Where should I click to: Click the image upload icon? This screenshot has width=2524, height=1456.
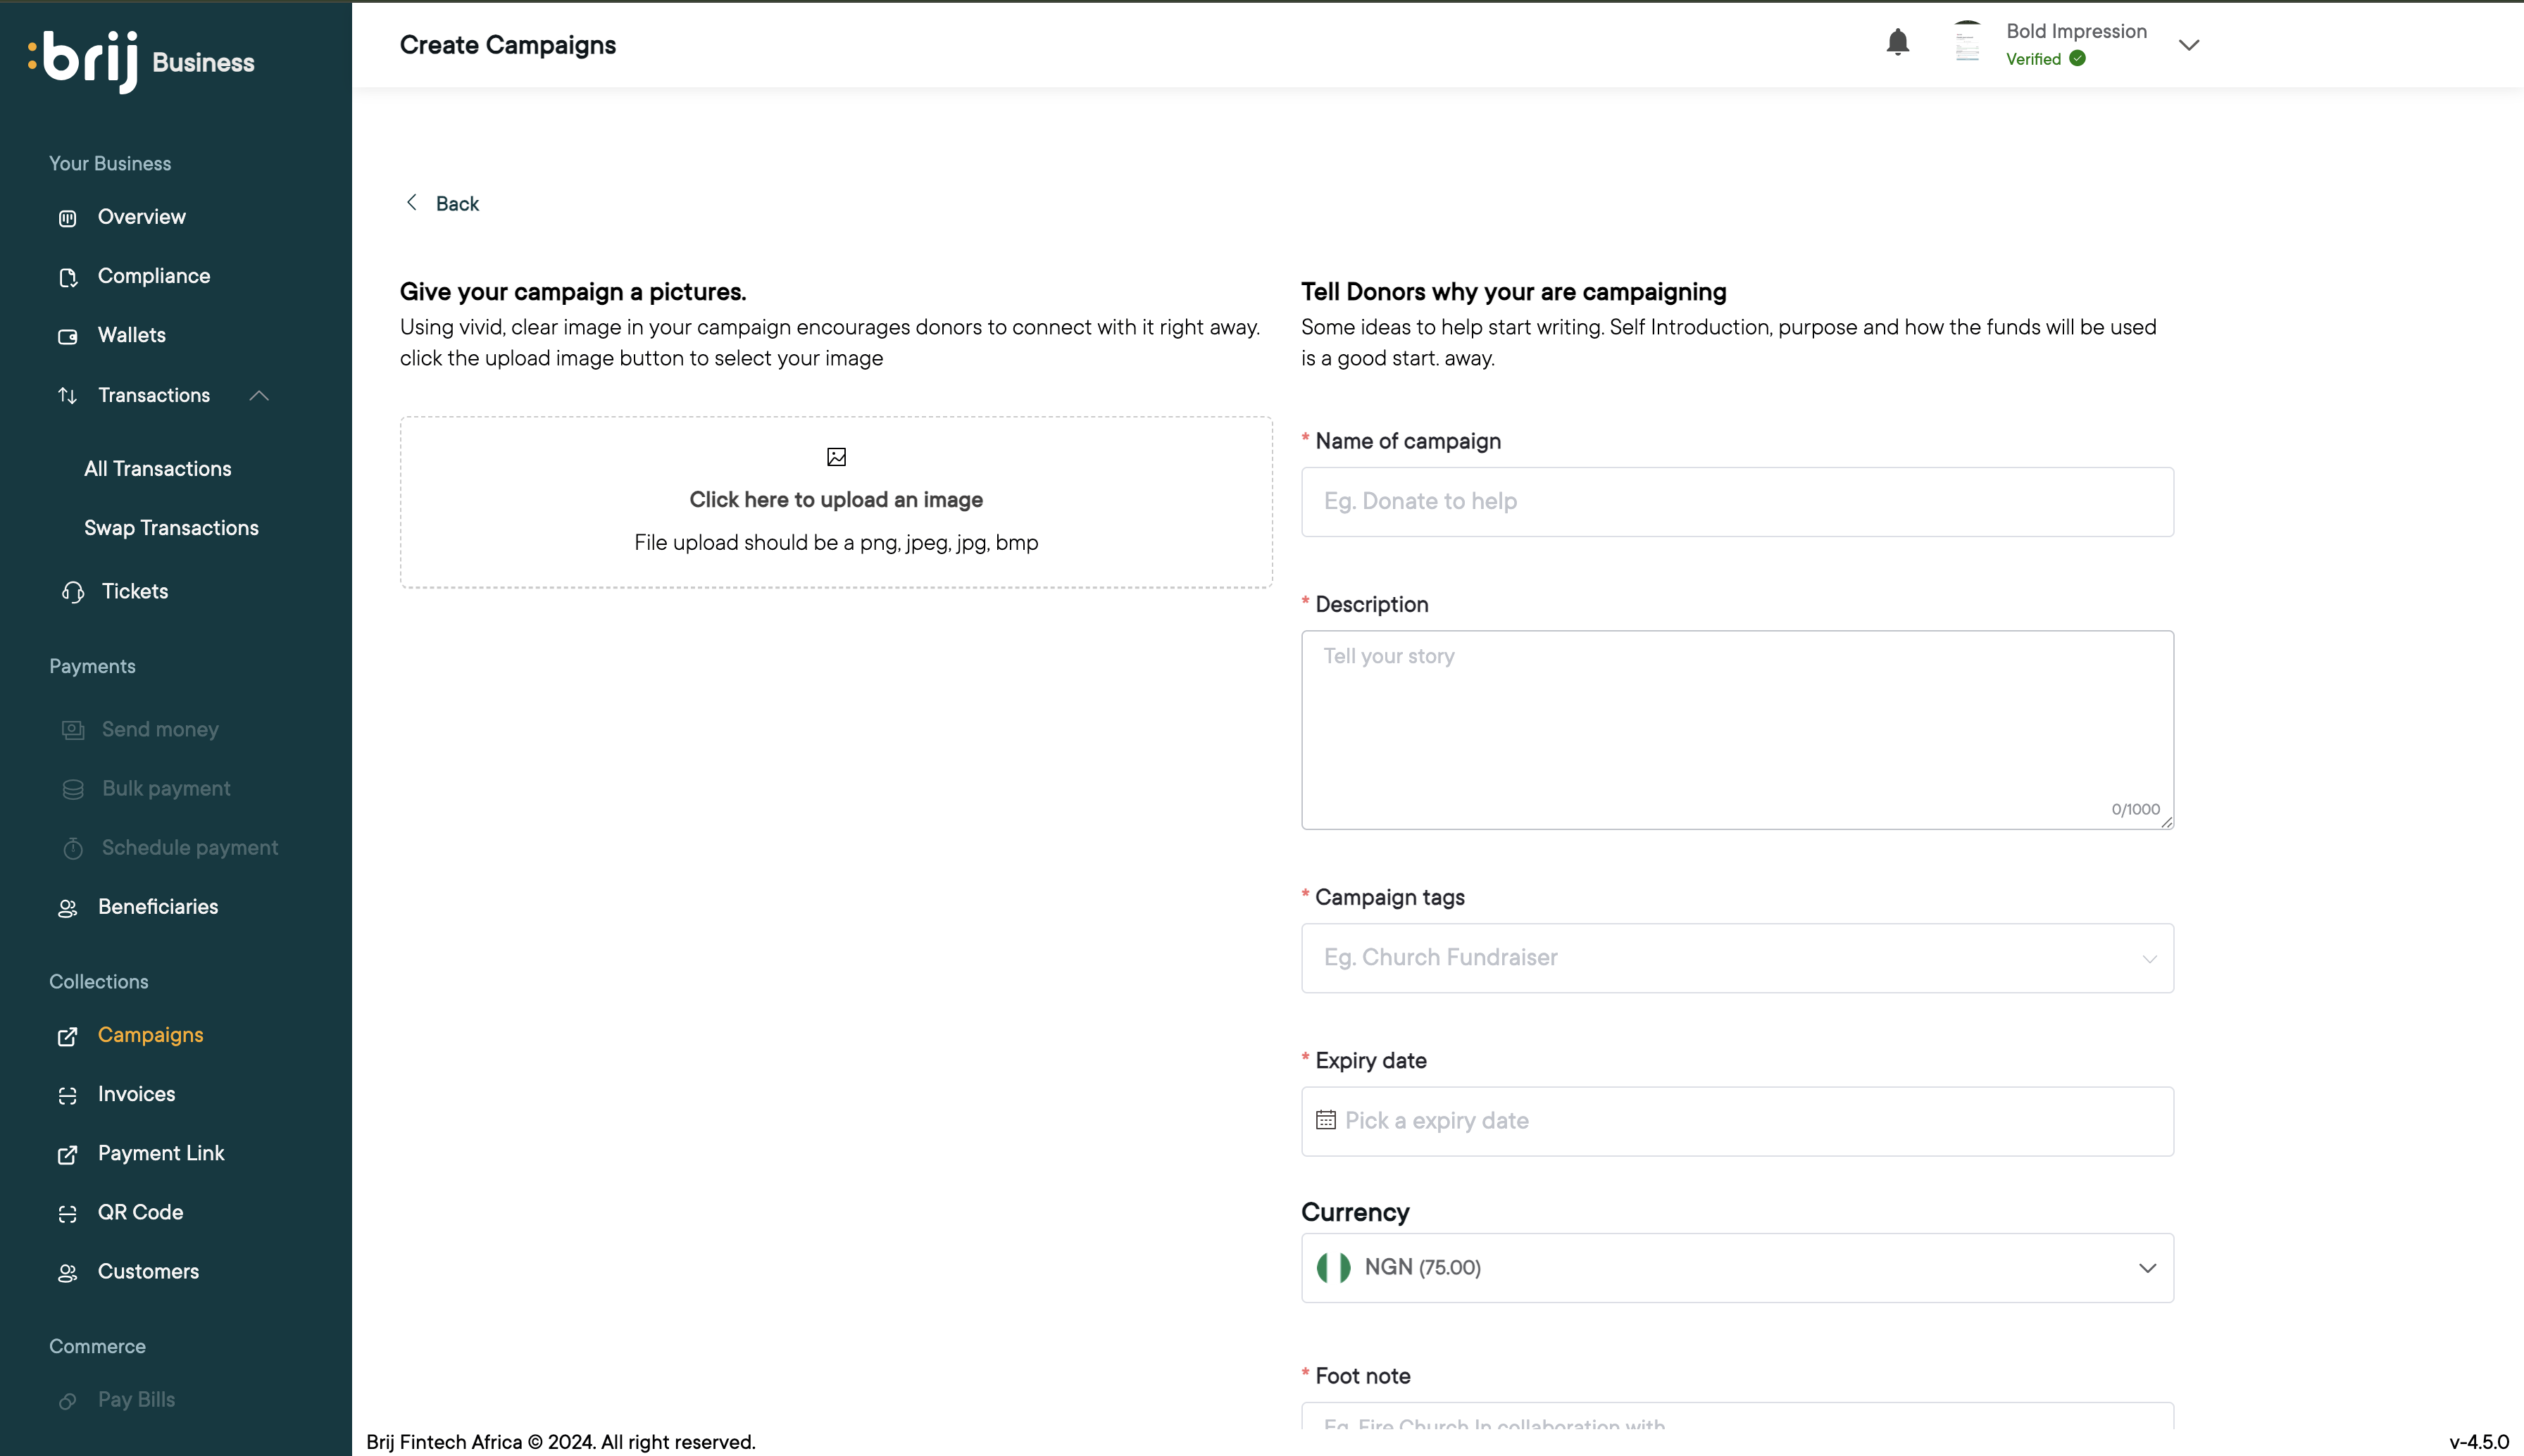(836, 457)
